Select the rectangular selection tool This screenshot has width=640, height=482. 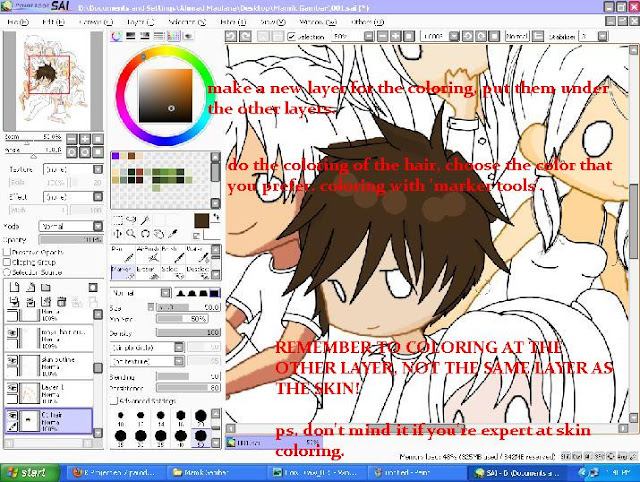pos(118,220)
